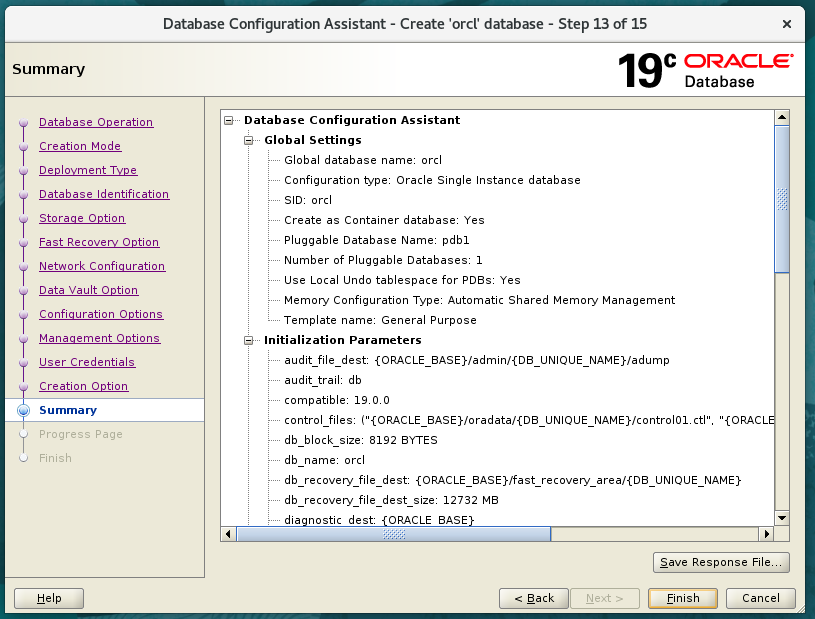Collapse the Database Configuration Assistant root node
Image resolution: width=815 pixels, height=619 pixels.
[x=228, y=121]
